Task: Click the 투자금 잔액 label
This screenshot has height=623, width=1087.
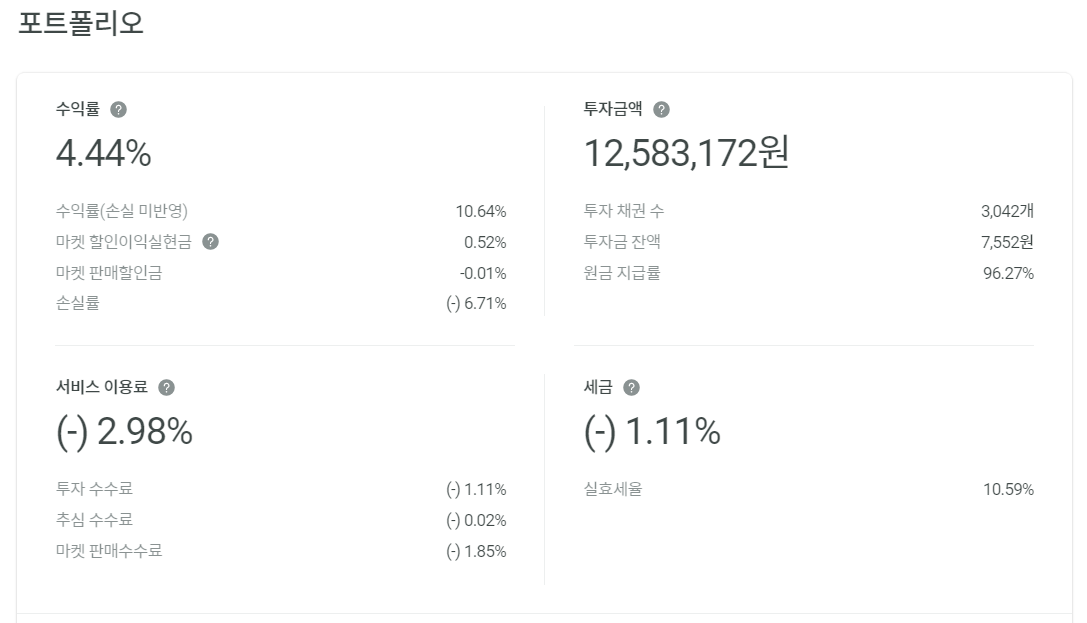Action: (622, 242)
